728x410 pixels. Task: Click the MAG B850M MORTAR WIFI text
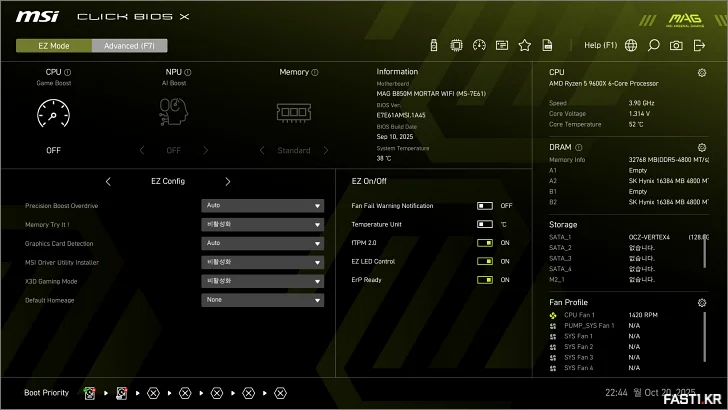pos(431,93)
